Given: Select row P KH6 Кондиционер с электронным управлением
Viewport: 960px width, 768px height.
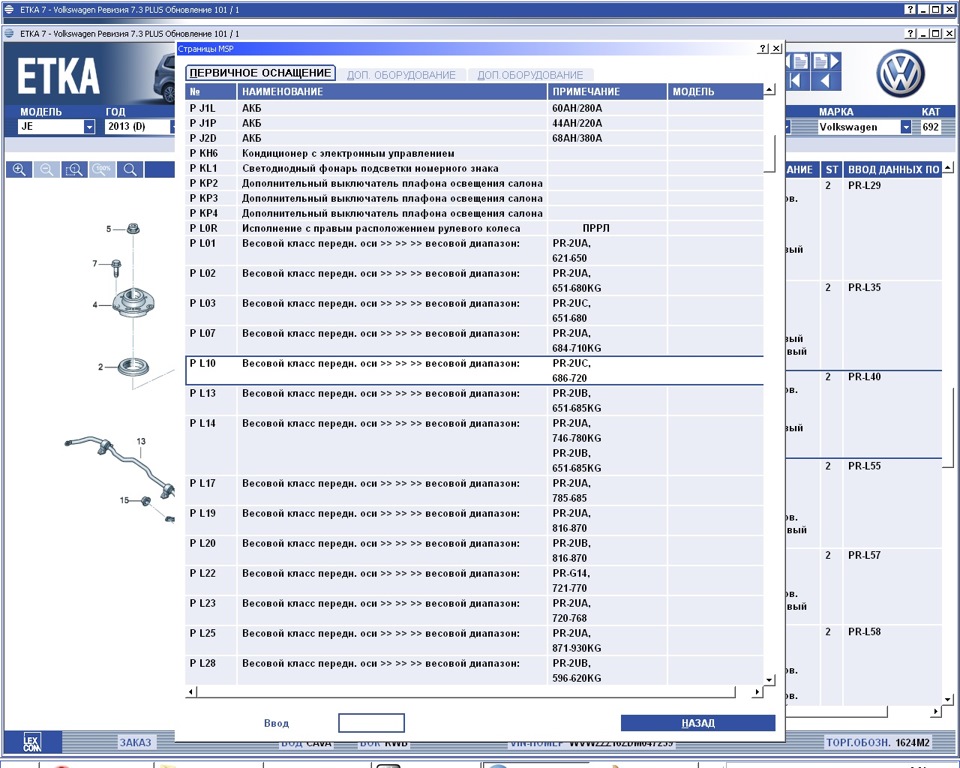Looking at the screenshot, I should [x=474, y=153].
